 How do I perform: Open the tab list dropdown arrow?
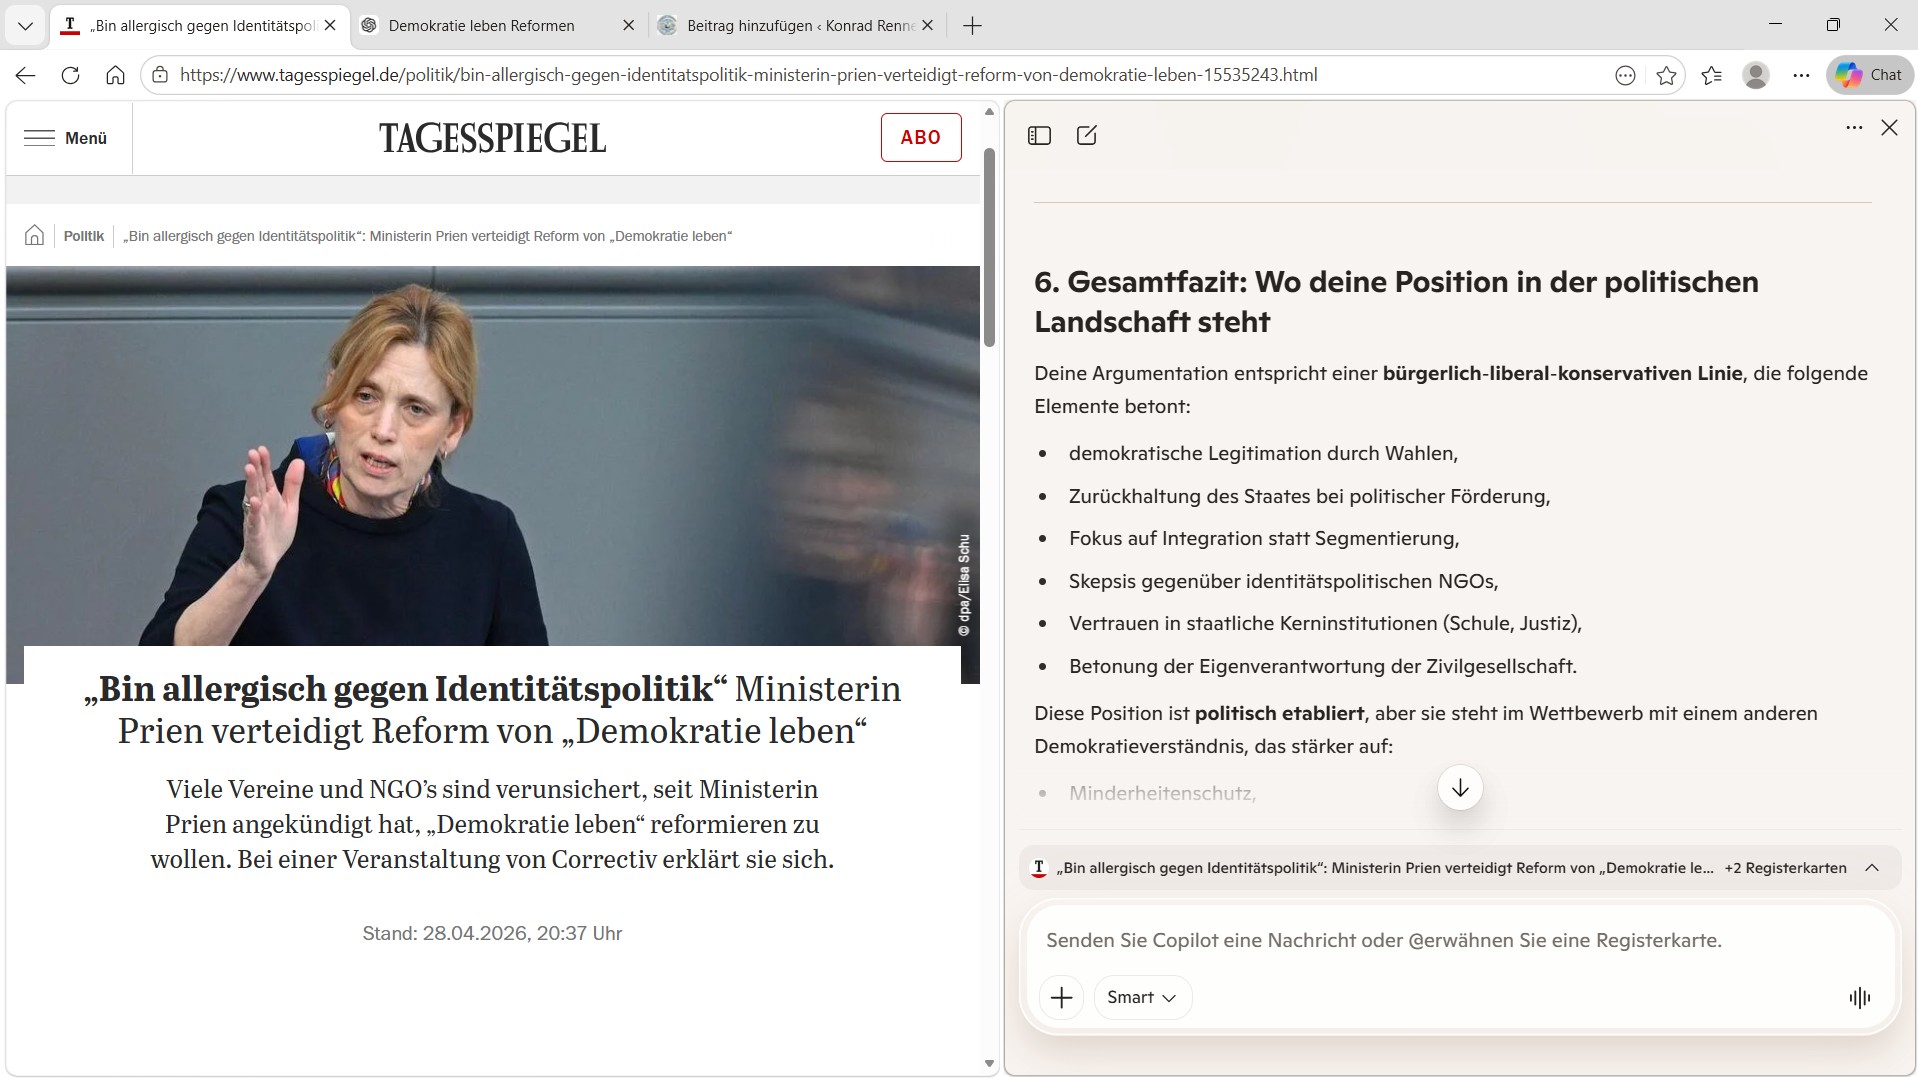pos(26,26)
